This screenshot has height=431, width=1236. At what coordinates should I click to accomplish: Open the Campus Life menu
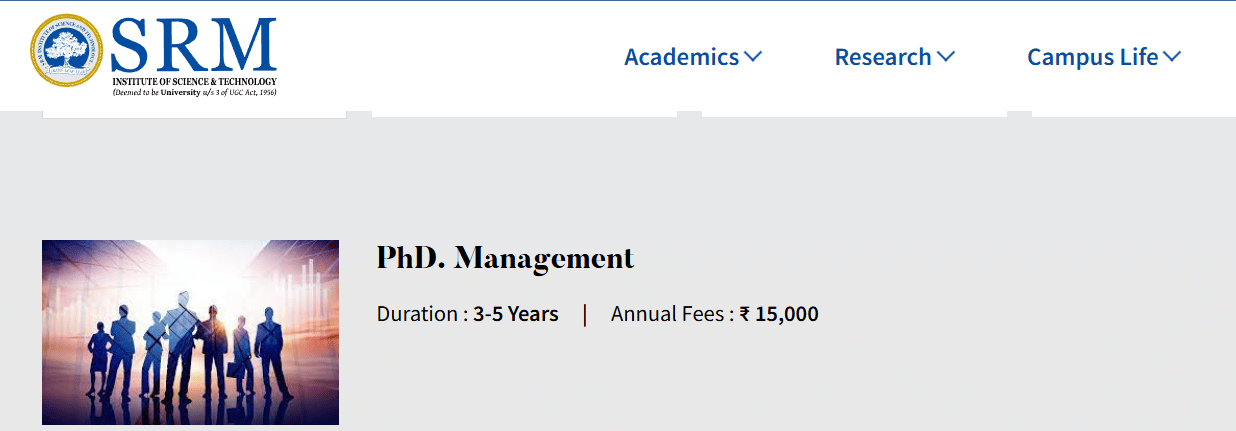click(1092, 57)
